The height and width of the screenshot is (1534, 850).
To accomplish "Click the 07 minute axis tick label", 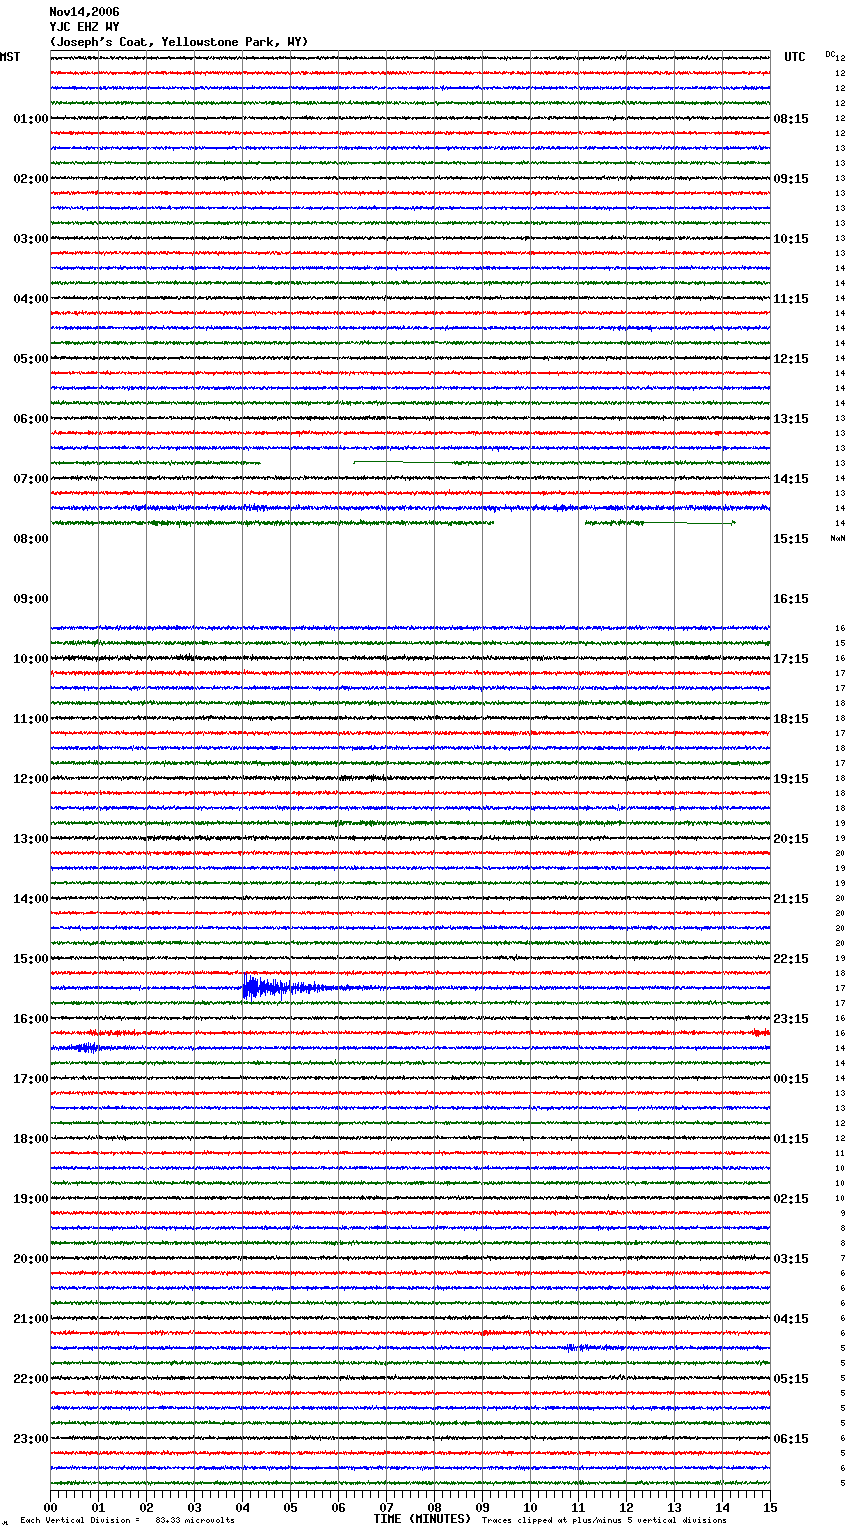I will point(386,1507).
